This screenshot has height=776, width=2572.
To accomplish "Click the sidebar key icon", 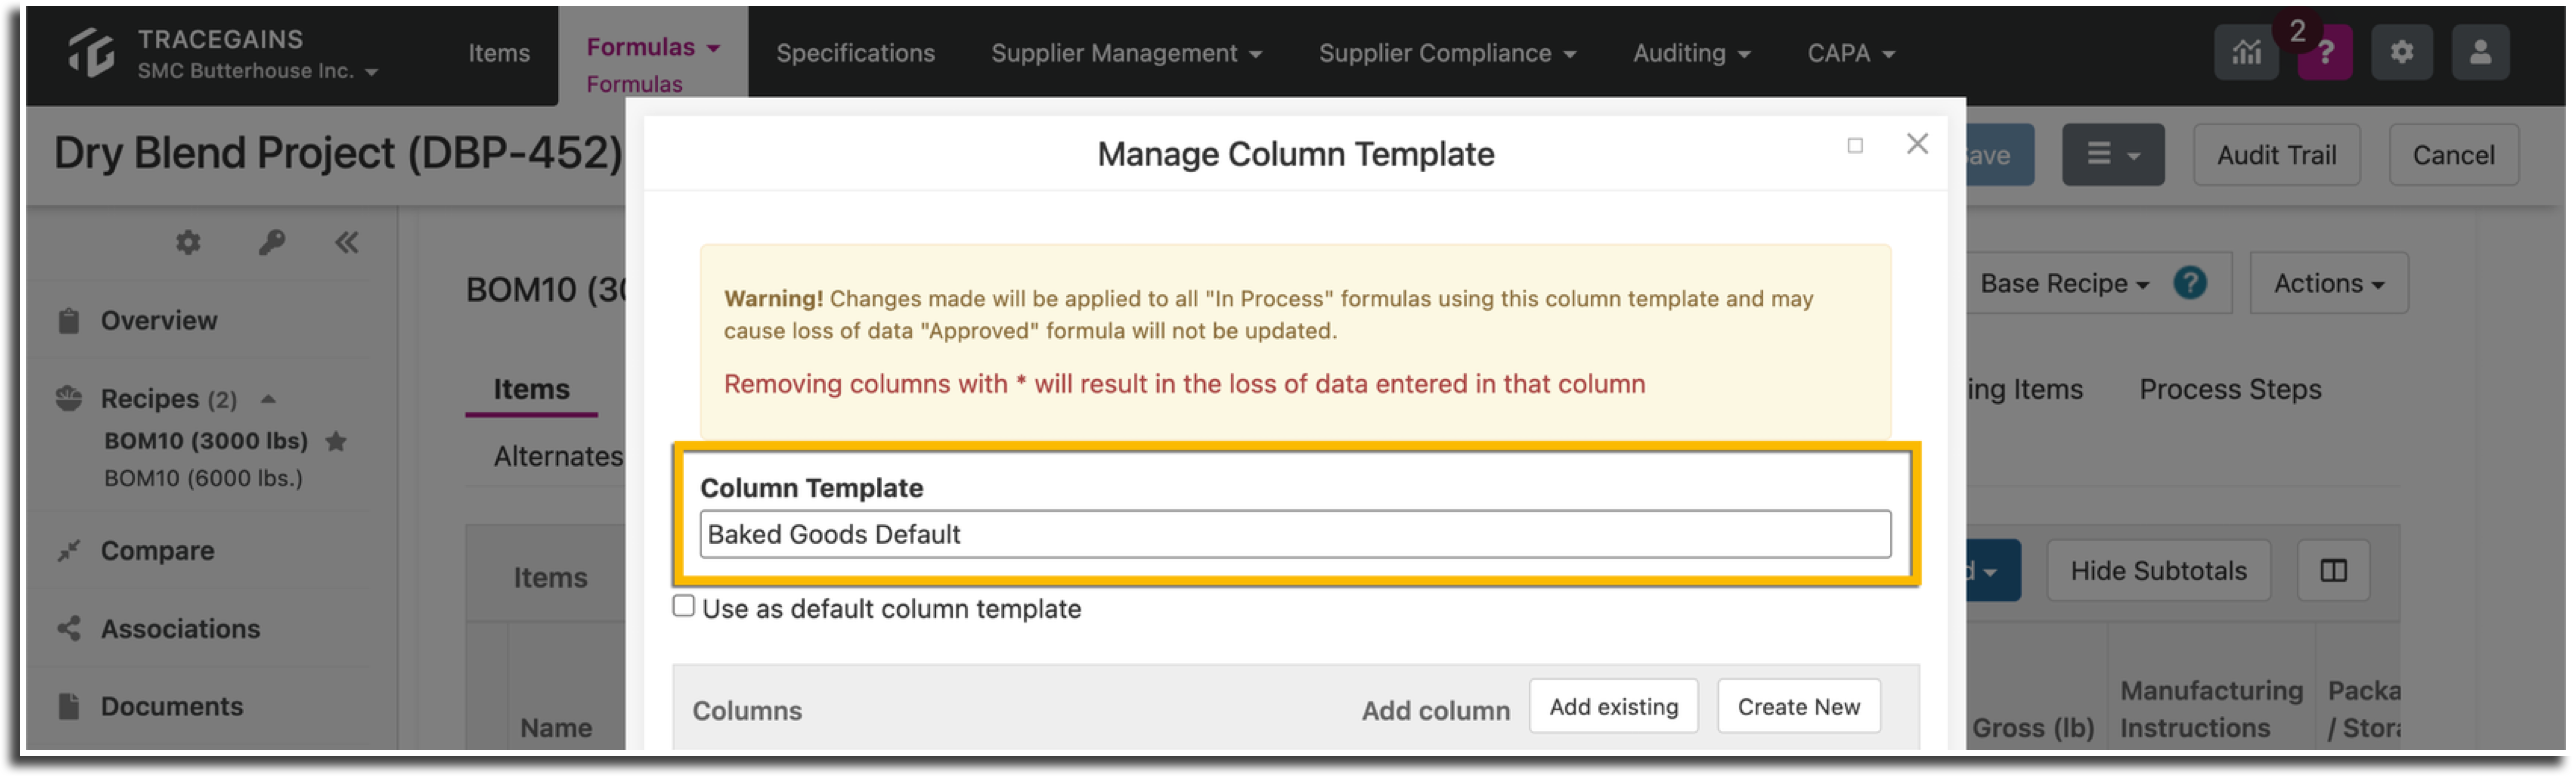I will point(271,242).
